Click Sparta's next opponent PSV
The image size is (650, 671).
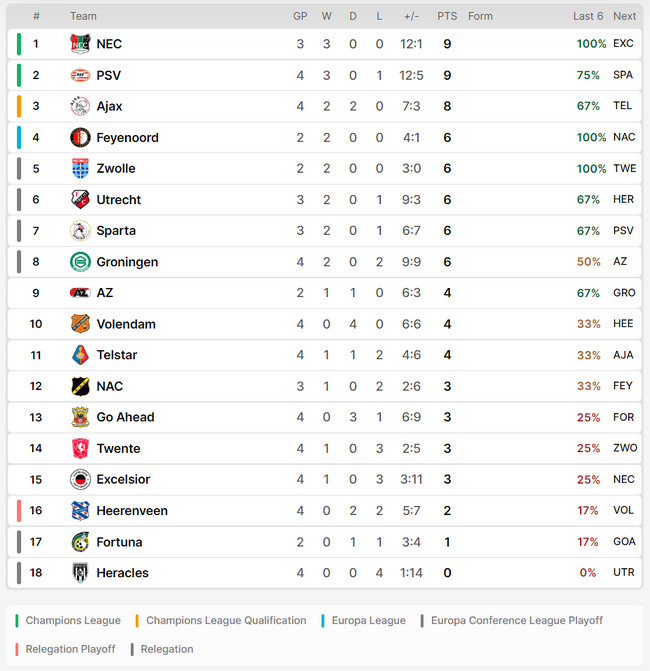(623, 231)
